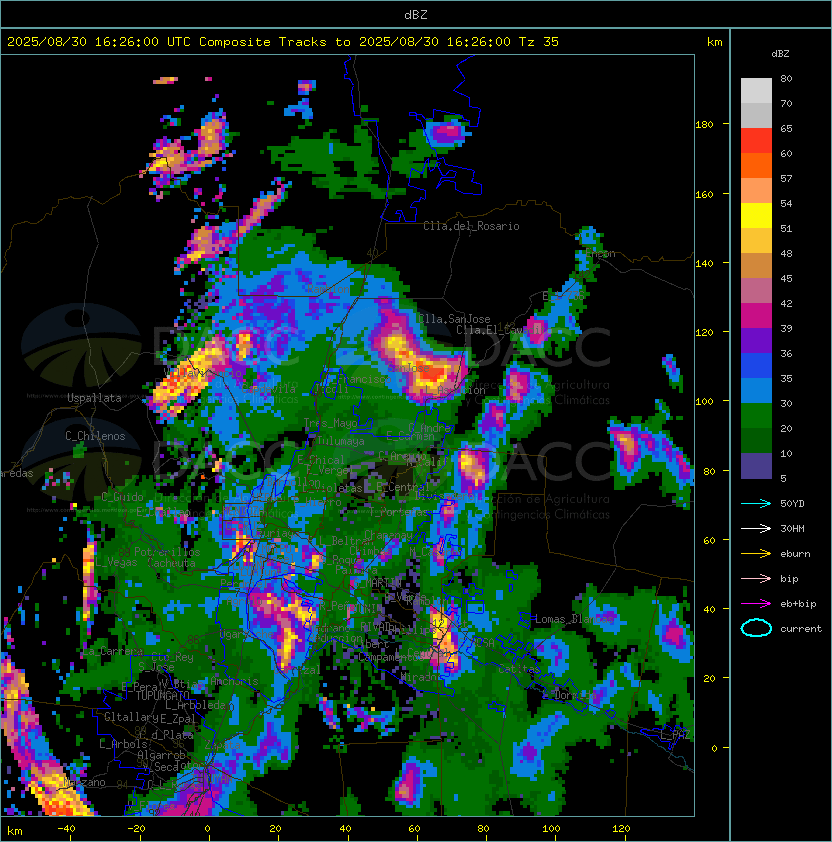Select the Clla.del_Rosario map label

[x=471, y=226]
